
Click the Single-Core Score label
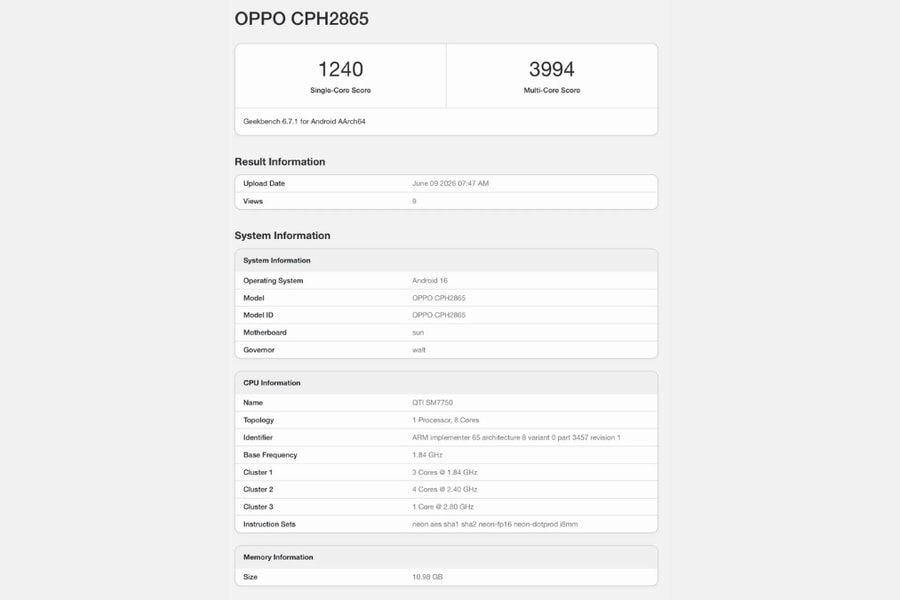(x=340, y=90)
